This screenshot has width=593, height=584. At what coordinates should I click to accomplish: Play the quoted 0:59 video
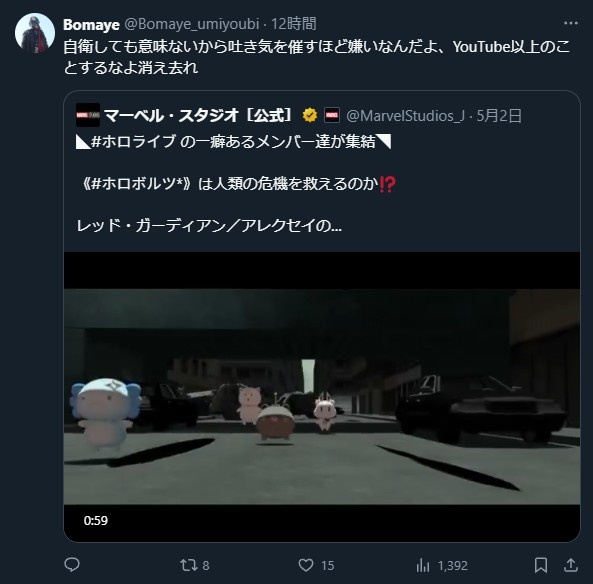click(x=322, y=397)
